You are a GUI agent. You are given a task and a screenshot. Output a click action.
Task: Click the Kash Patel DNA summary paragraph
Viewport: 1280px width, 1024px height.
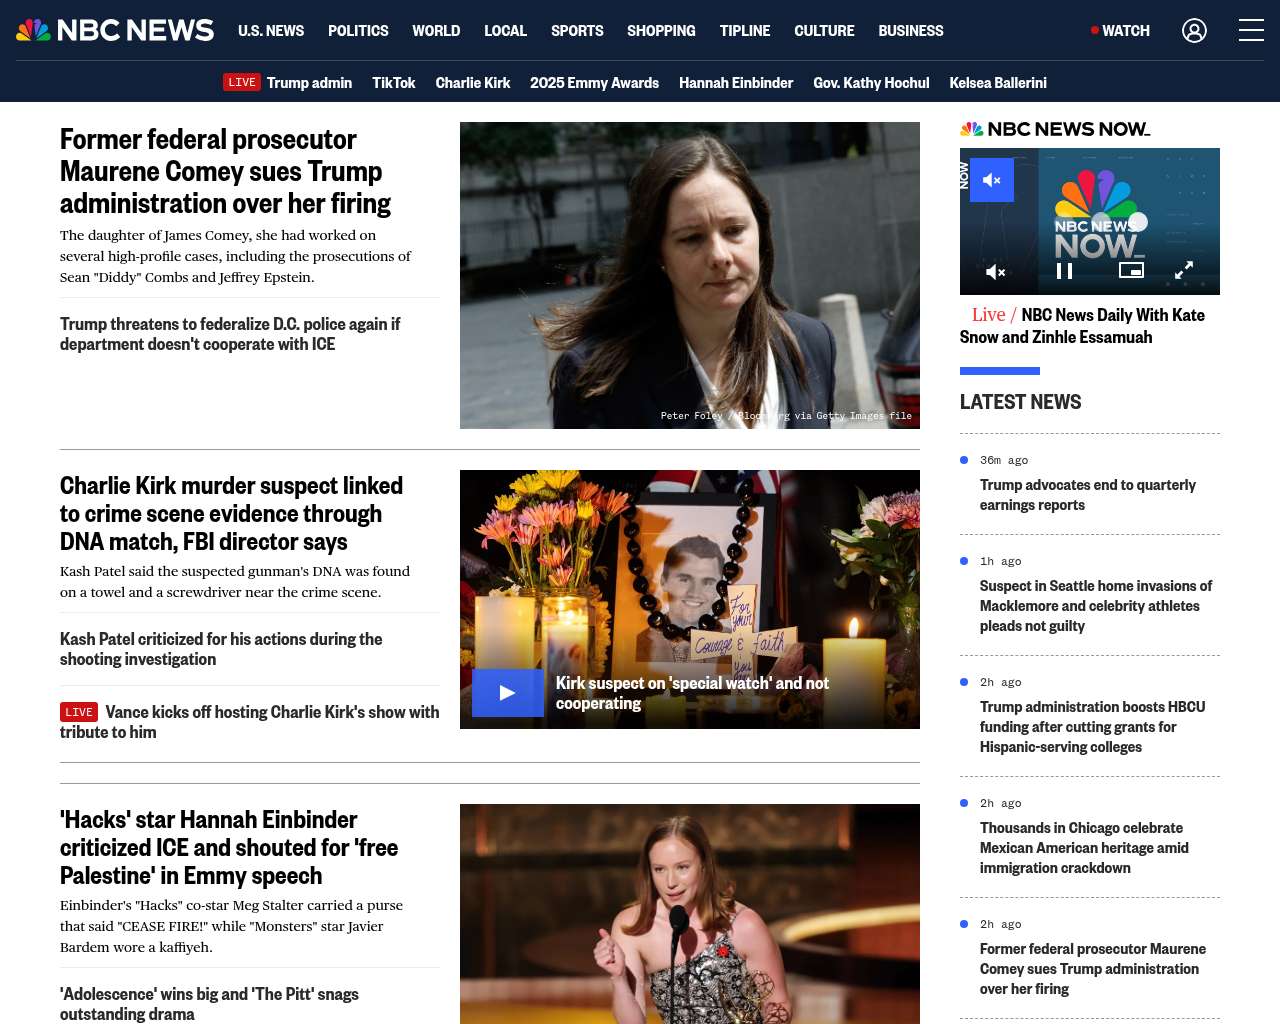coord(235,582)
